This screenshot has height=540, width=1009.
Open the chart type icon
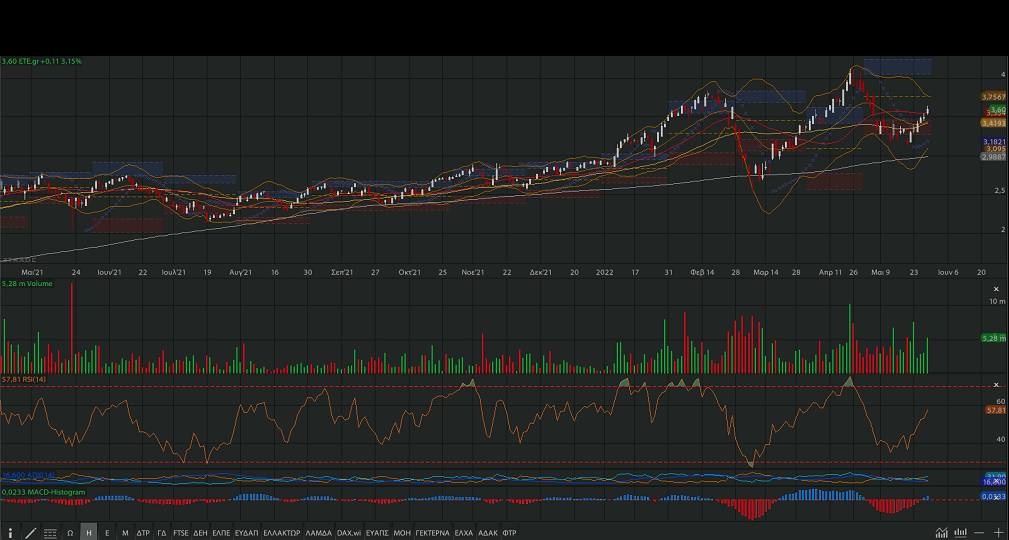[x=941, y=532]
